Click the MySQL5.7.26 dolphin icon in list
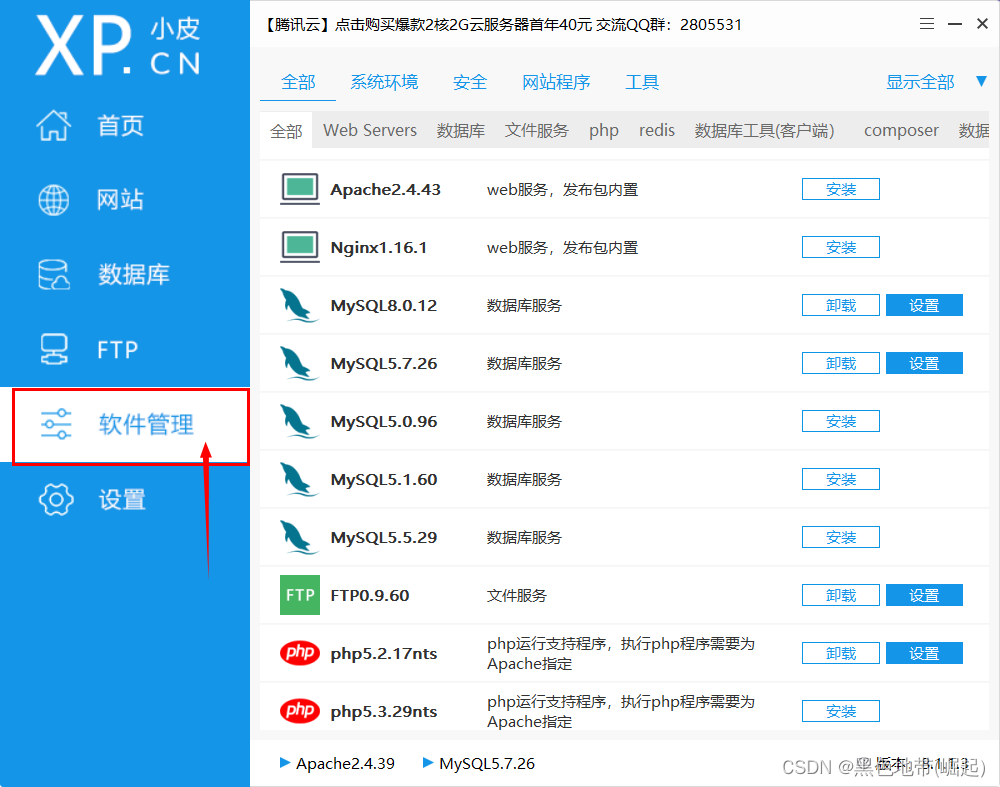The height and width of the screenshot is (787, 1000). [x=298, y=364]
